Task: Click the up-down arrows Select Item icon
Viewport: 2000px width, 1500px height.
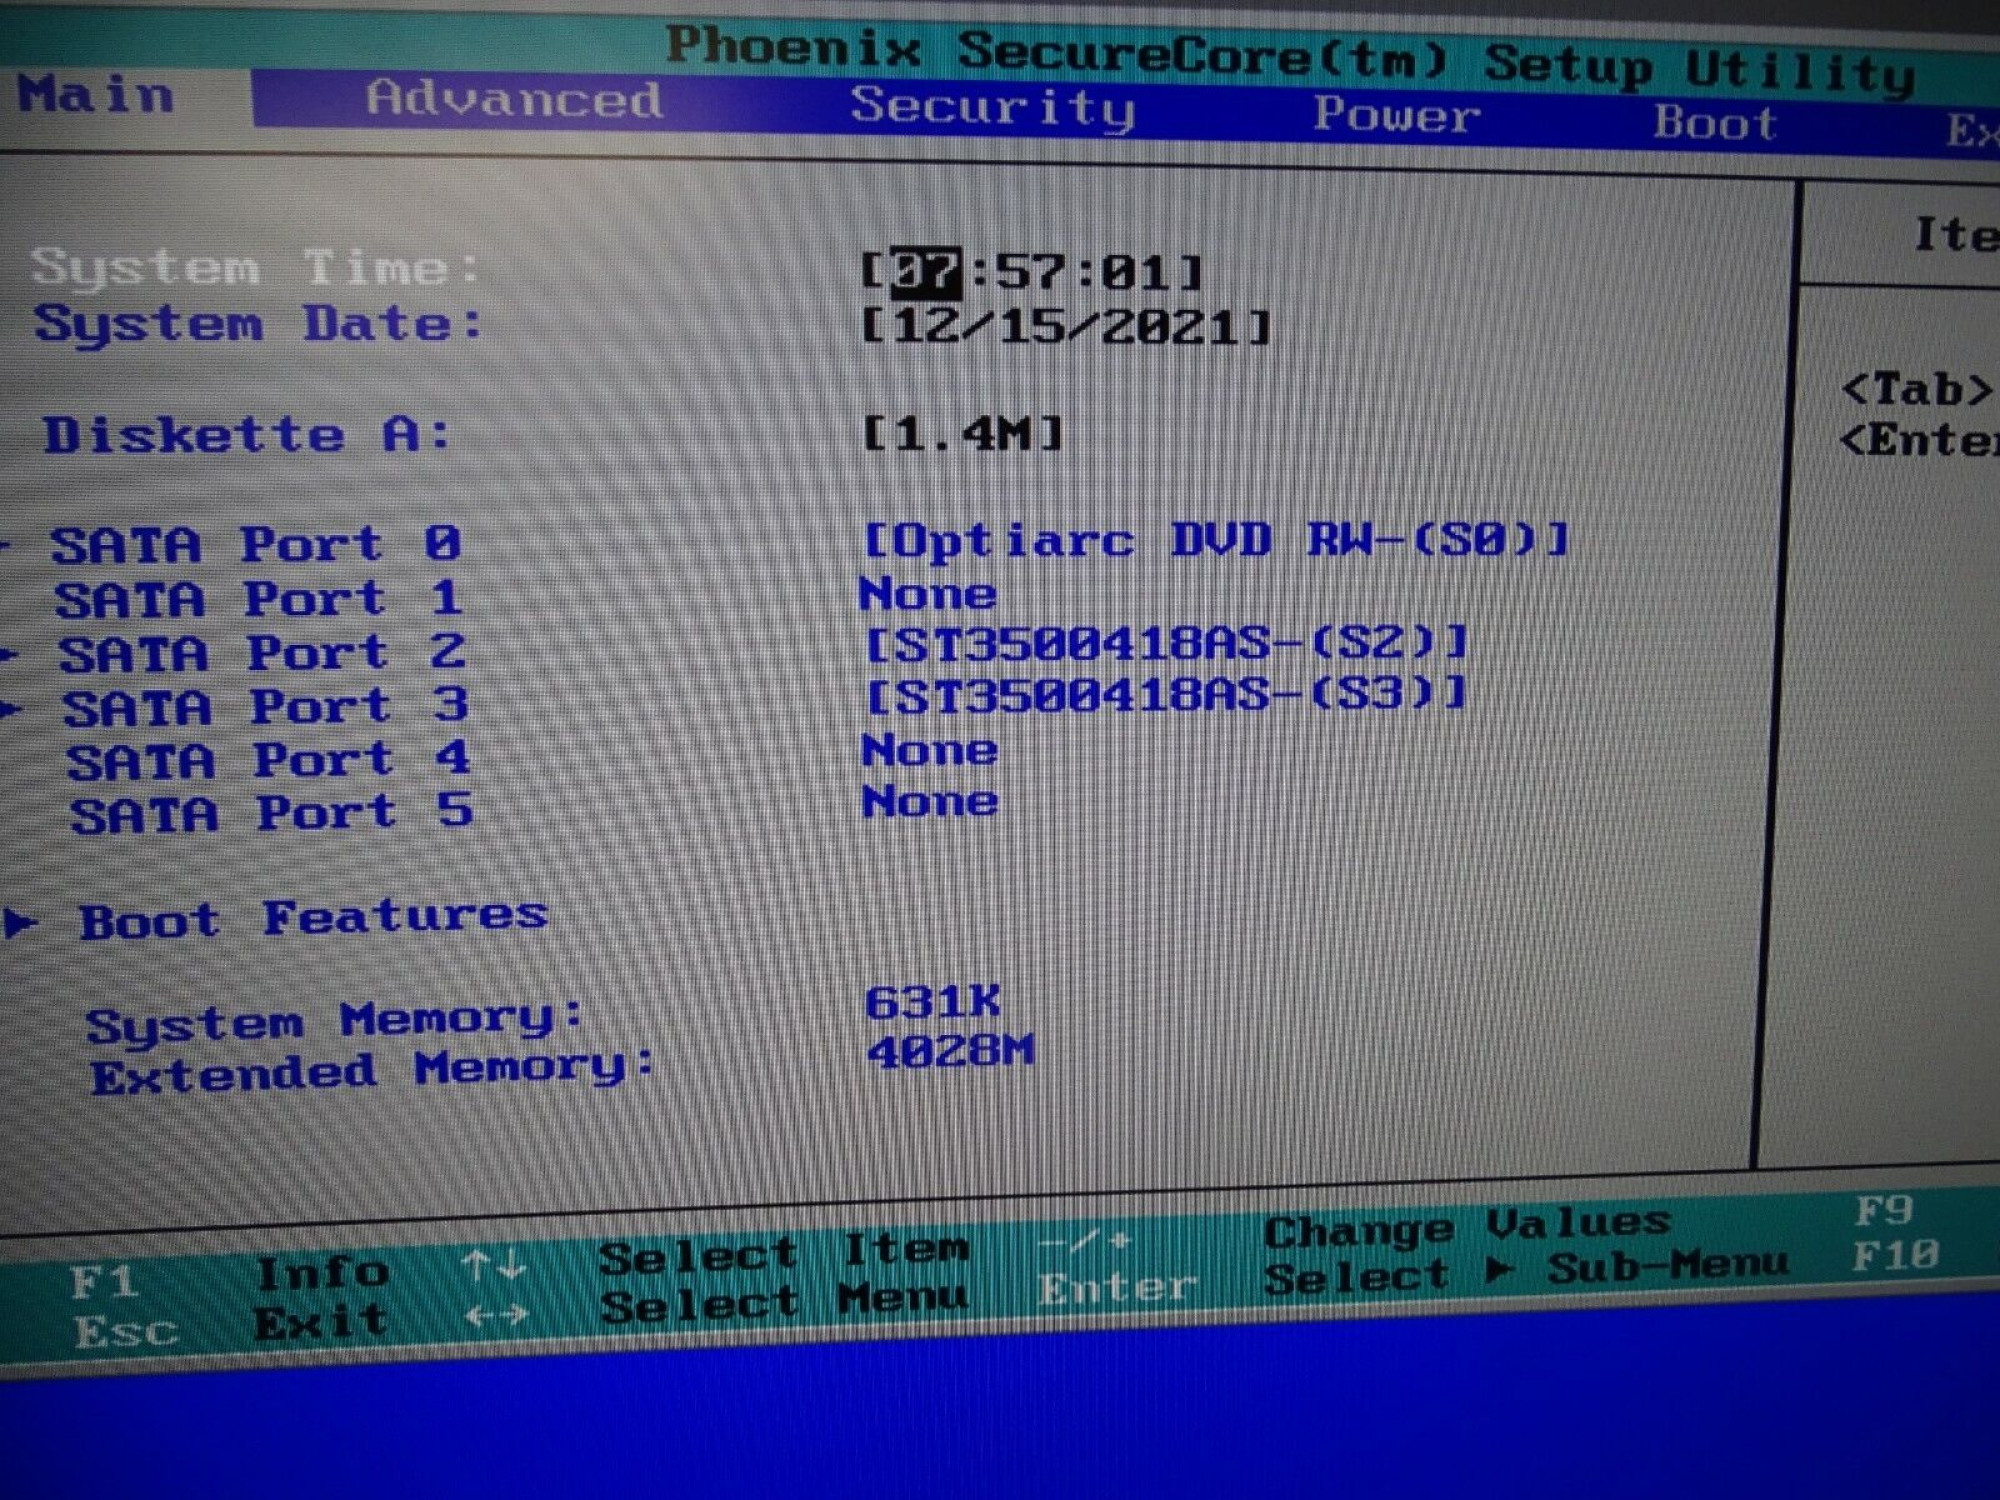Action: click(494, 1266)
